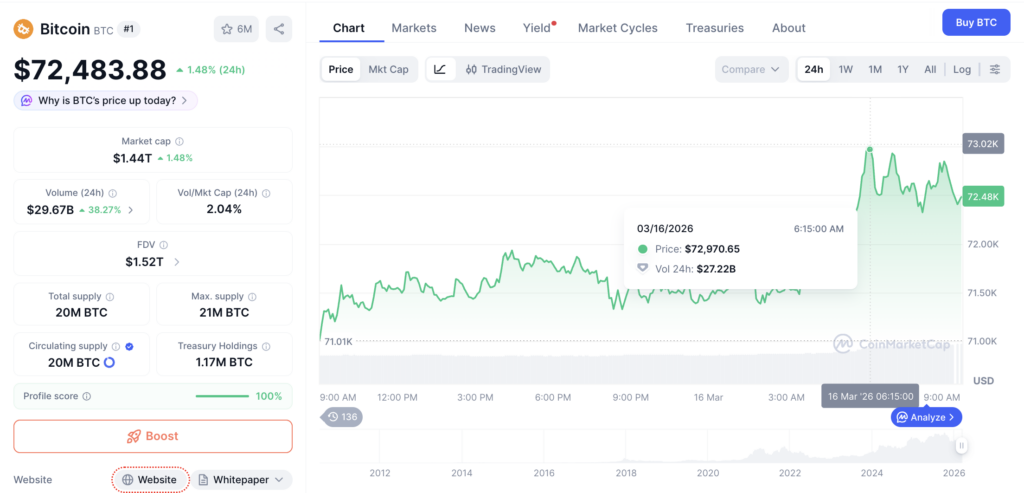Click 2024 on the range timeline
This screenshot has height=493, width=1024.
(872, 473)
